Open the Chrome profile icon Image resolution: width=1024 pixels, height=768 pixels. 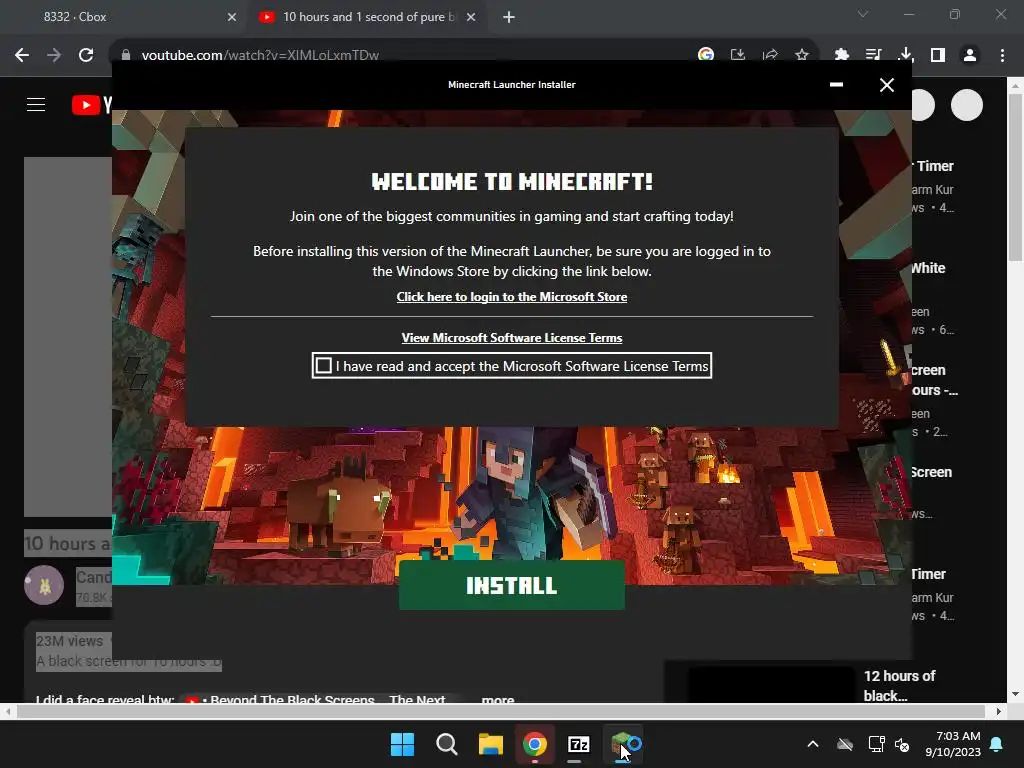970,55
